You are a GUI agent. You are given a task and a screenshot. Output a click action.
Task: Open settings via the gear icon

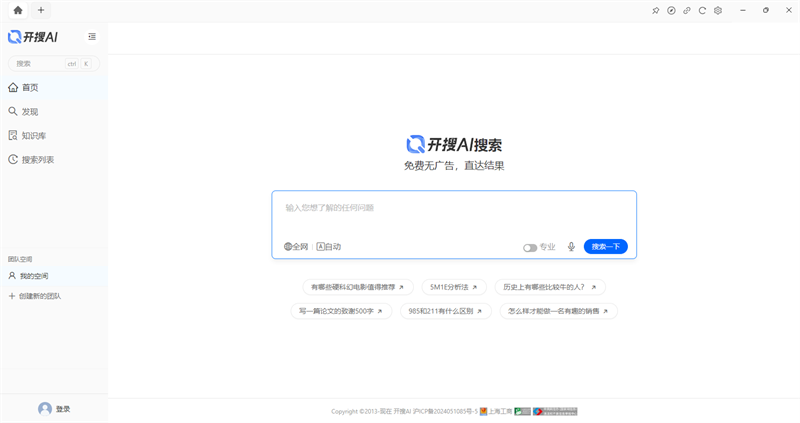(x=718, y=10)
